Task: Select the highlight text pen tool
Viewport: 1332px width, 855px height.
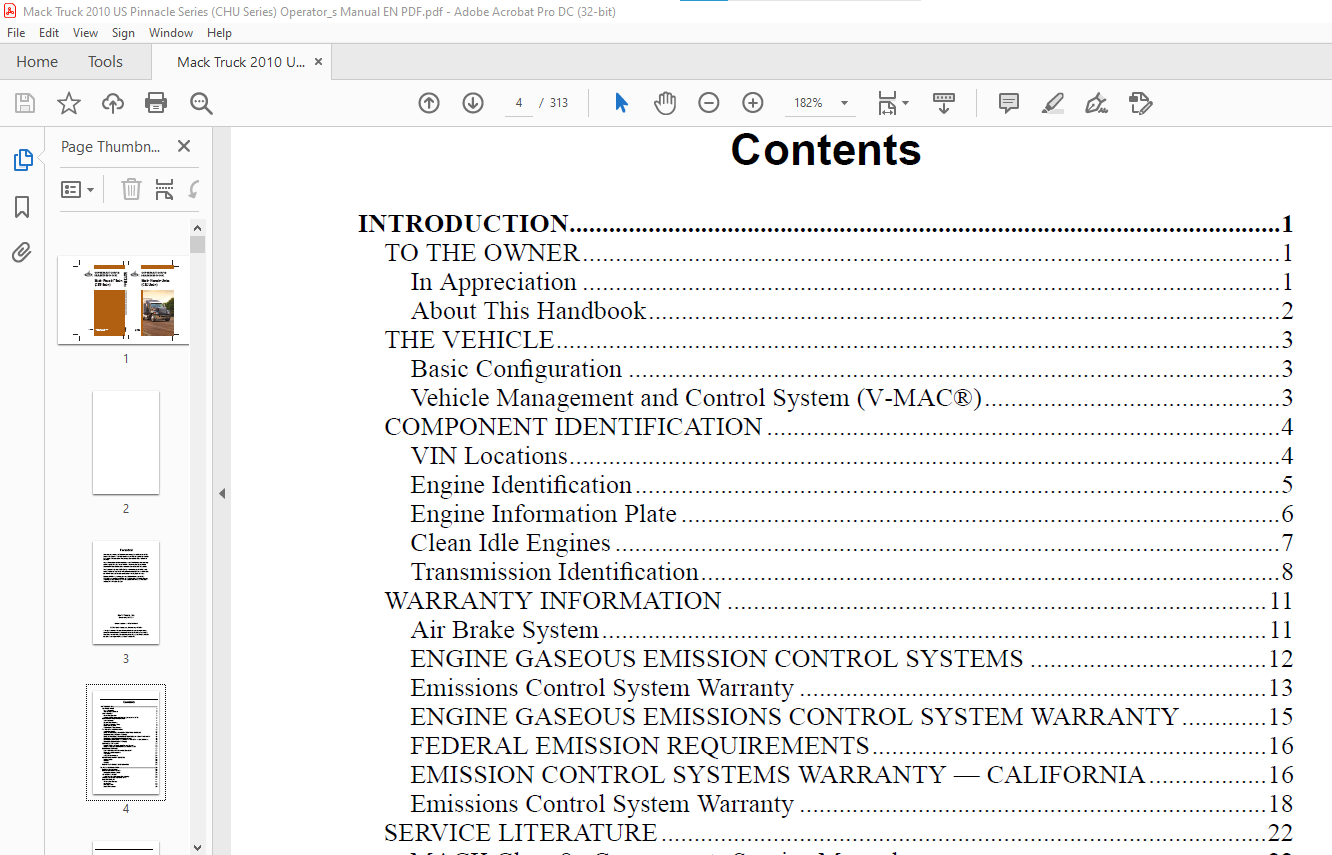Action: coord(1053,103)
